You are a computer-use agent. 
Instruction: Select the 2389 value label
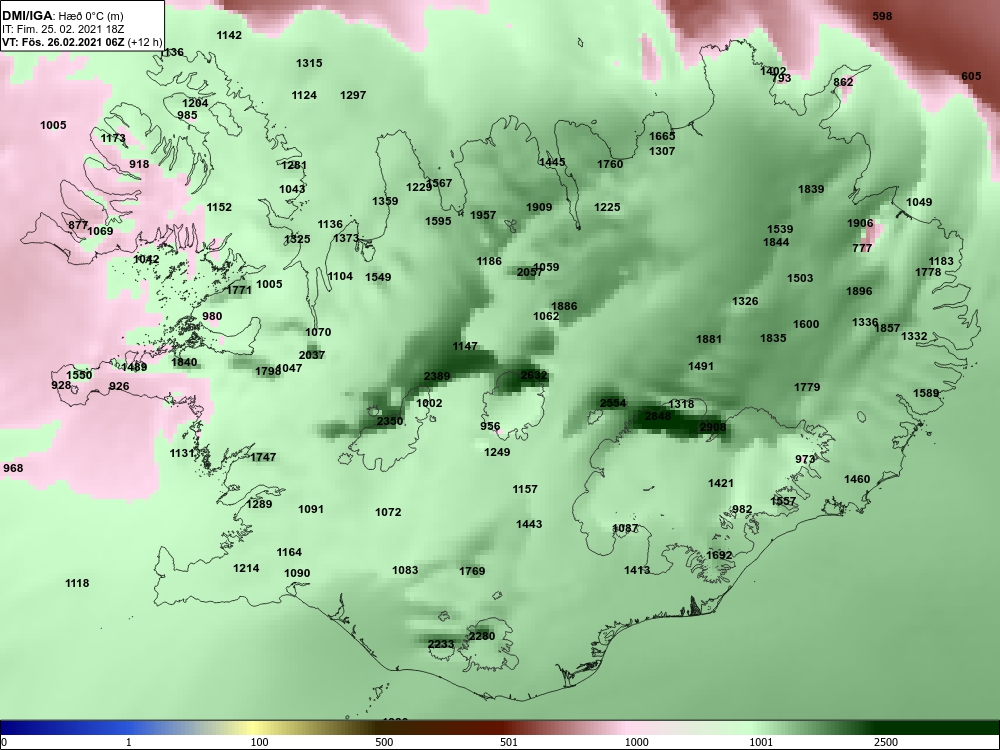pos(437,377)
